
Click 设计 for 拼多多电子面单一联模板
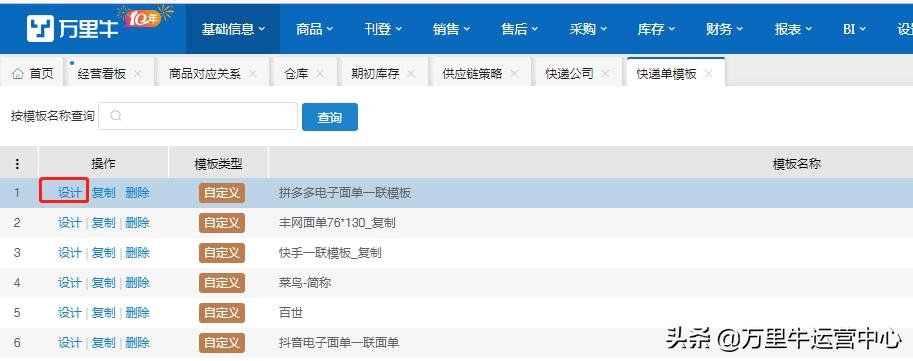(69, 193)
